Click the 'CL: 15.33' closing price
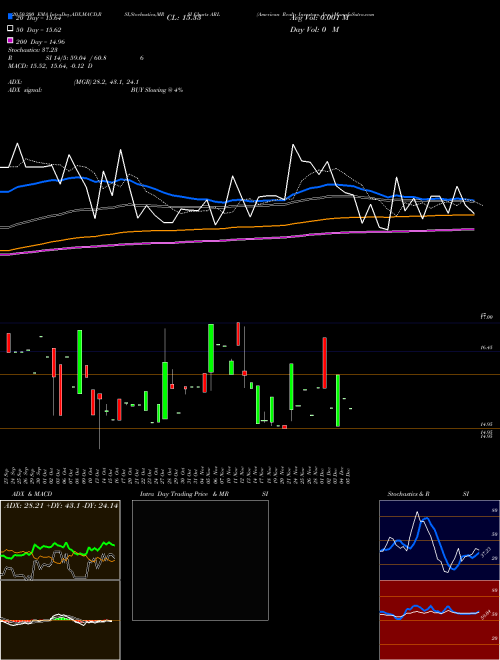The height and width of the screenshot is (660, 500). [x=184, y=18]
